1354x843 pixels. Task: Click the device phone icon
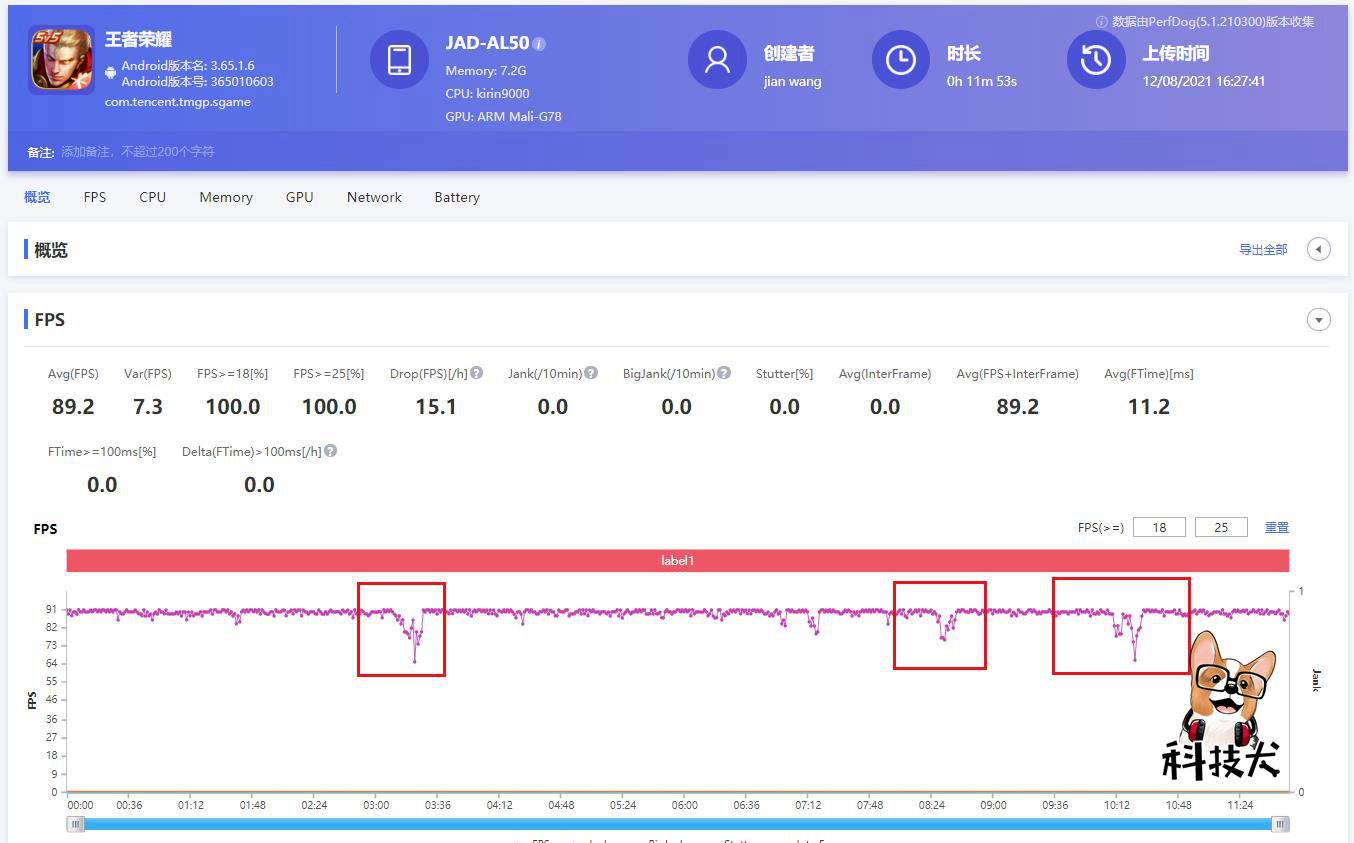point(399,60)
